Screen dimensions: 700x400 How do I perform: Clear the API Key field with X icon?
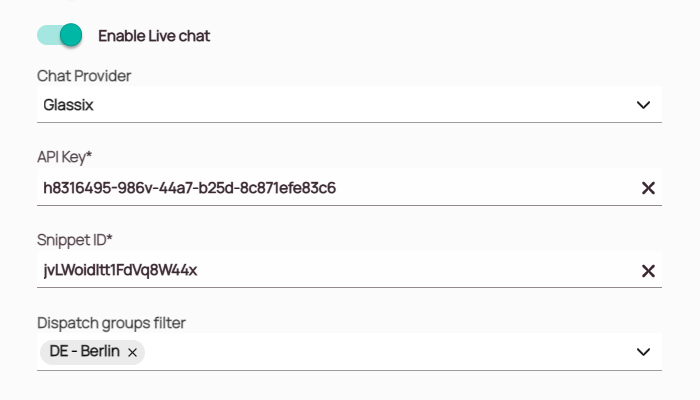[x=648, y=188]
